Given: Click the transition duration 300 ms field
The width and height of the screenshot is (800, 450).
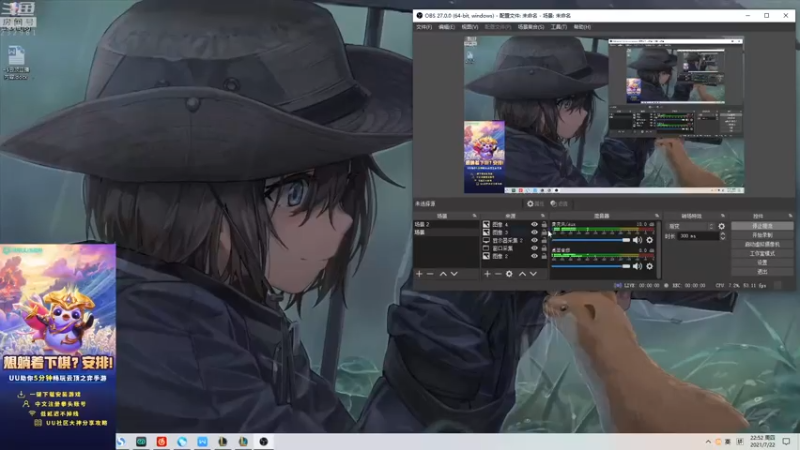Looking at the screenshot, I should tap(698, 236).
